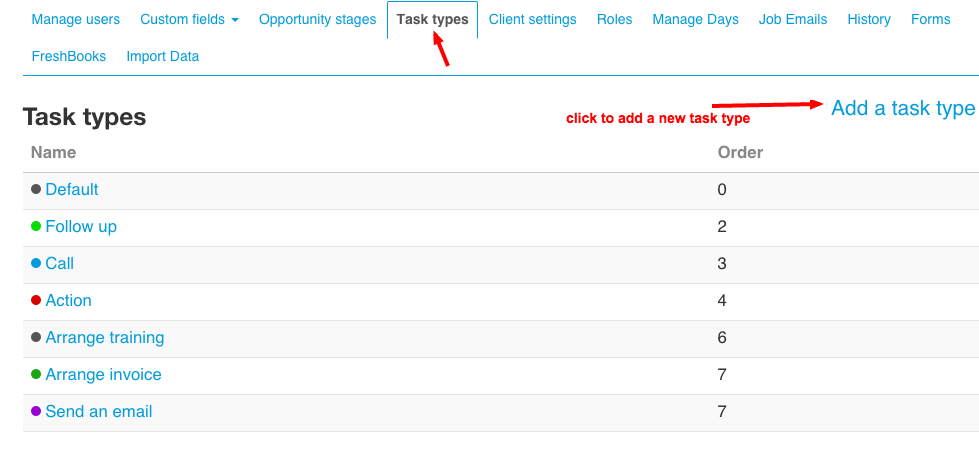Open the Manage Days tab
Image resolution: width=979 pixels, height=455 pixels.
pos(695,20)
